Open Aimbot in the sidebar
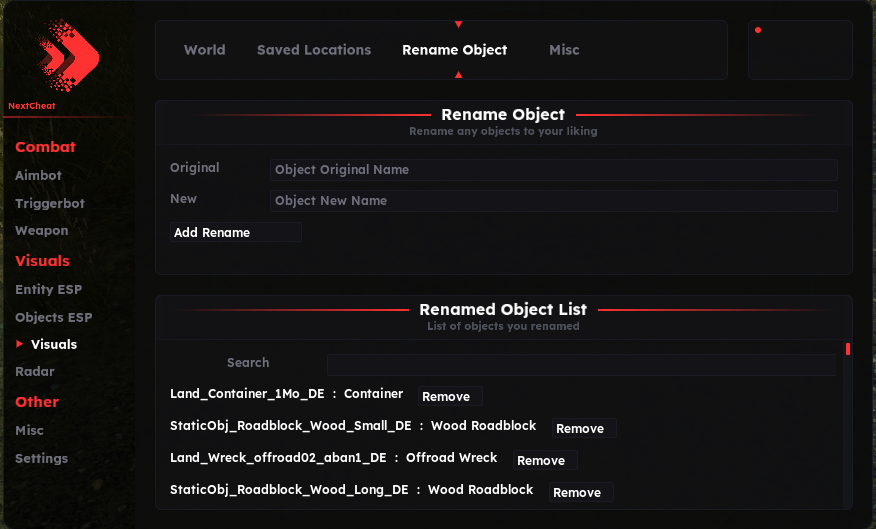This screenshot has height=529, width=876. pyautogui.click(x=38, y=175)
